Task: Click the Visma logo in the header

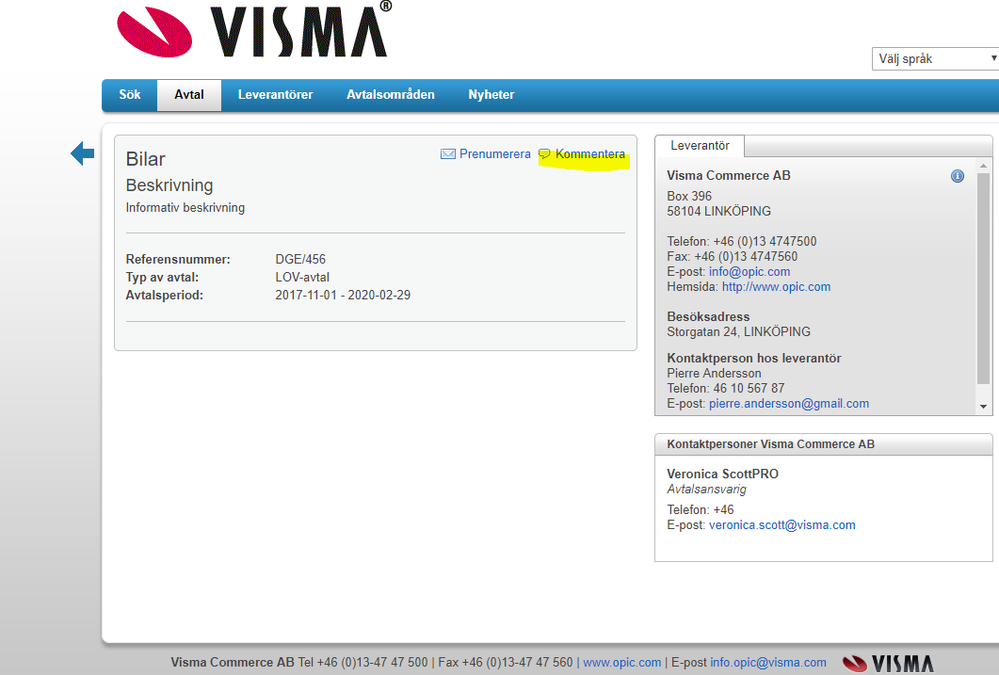Action: [x=254, y=30]
